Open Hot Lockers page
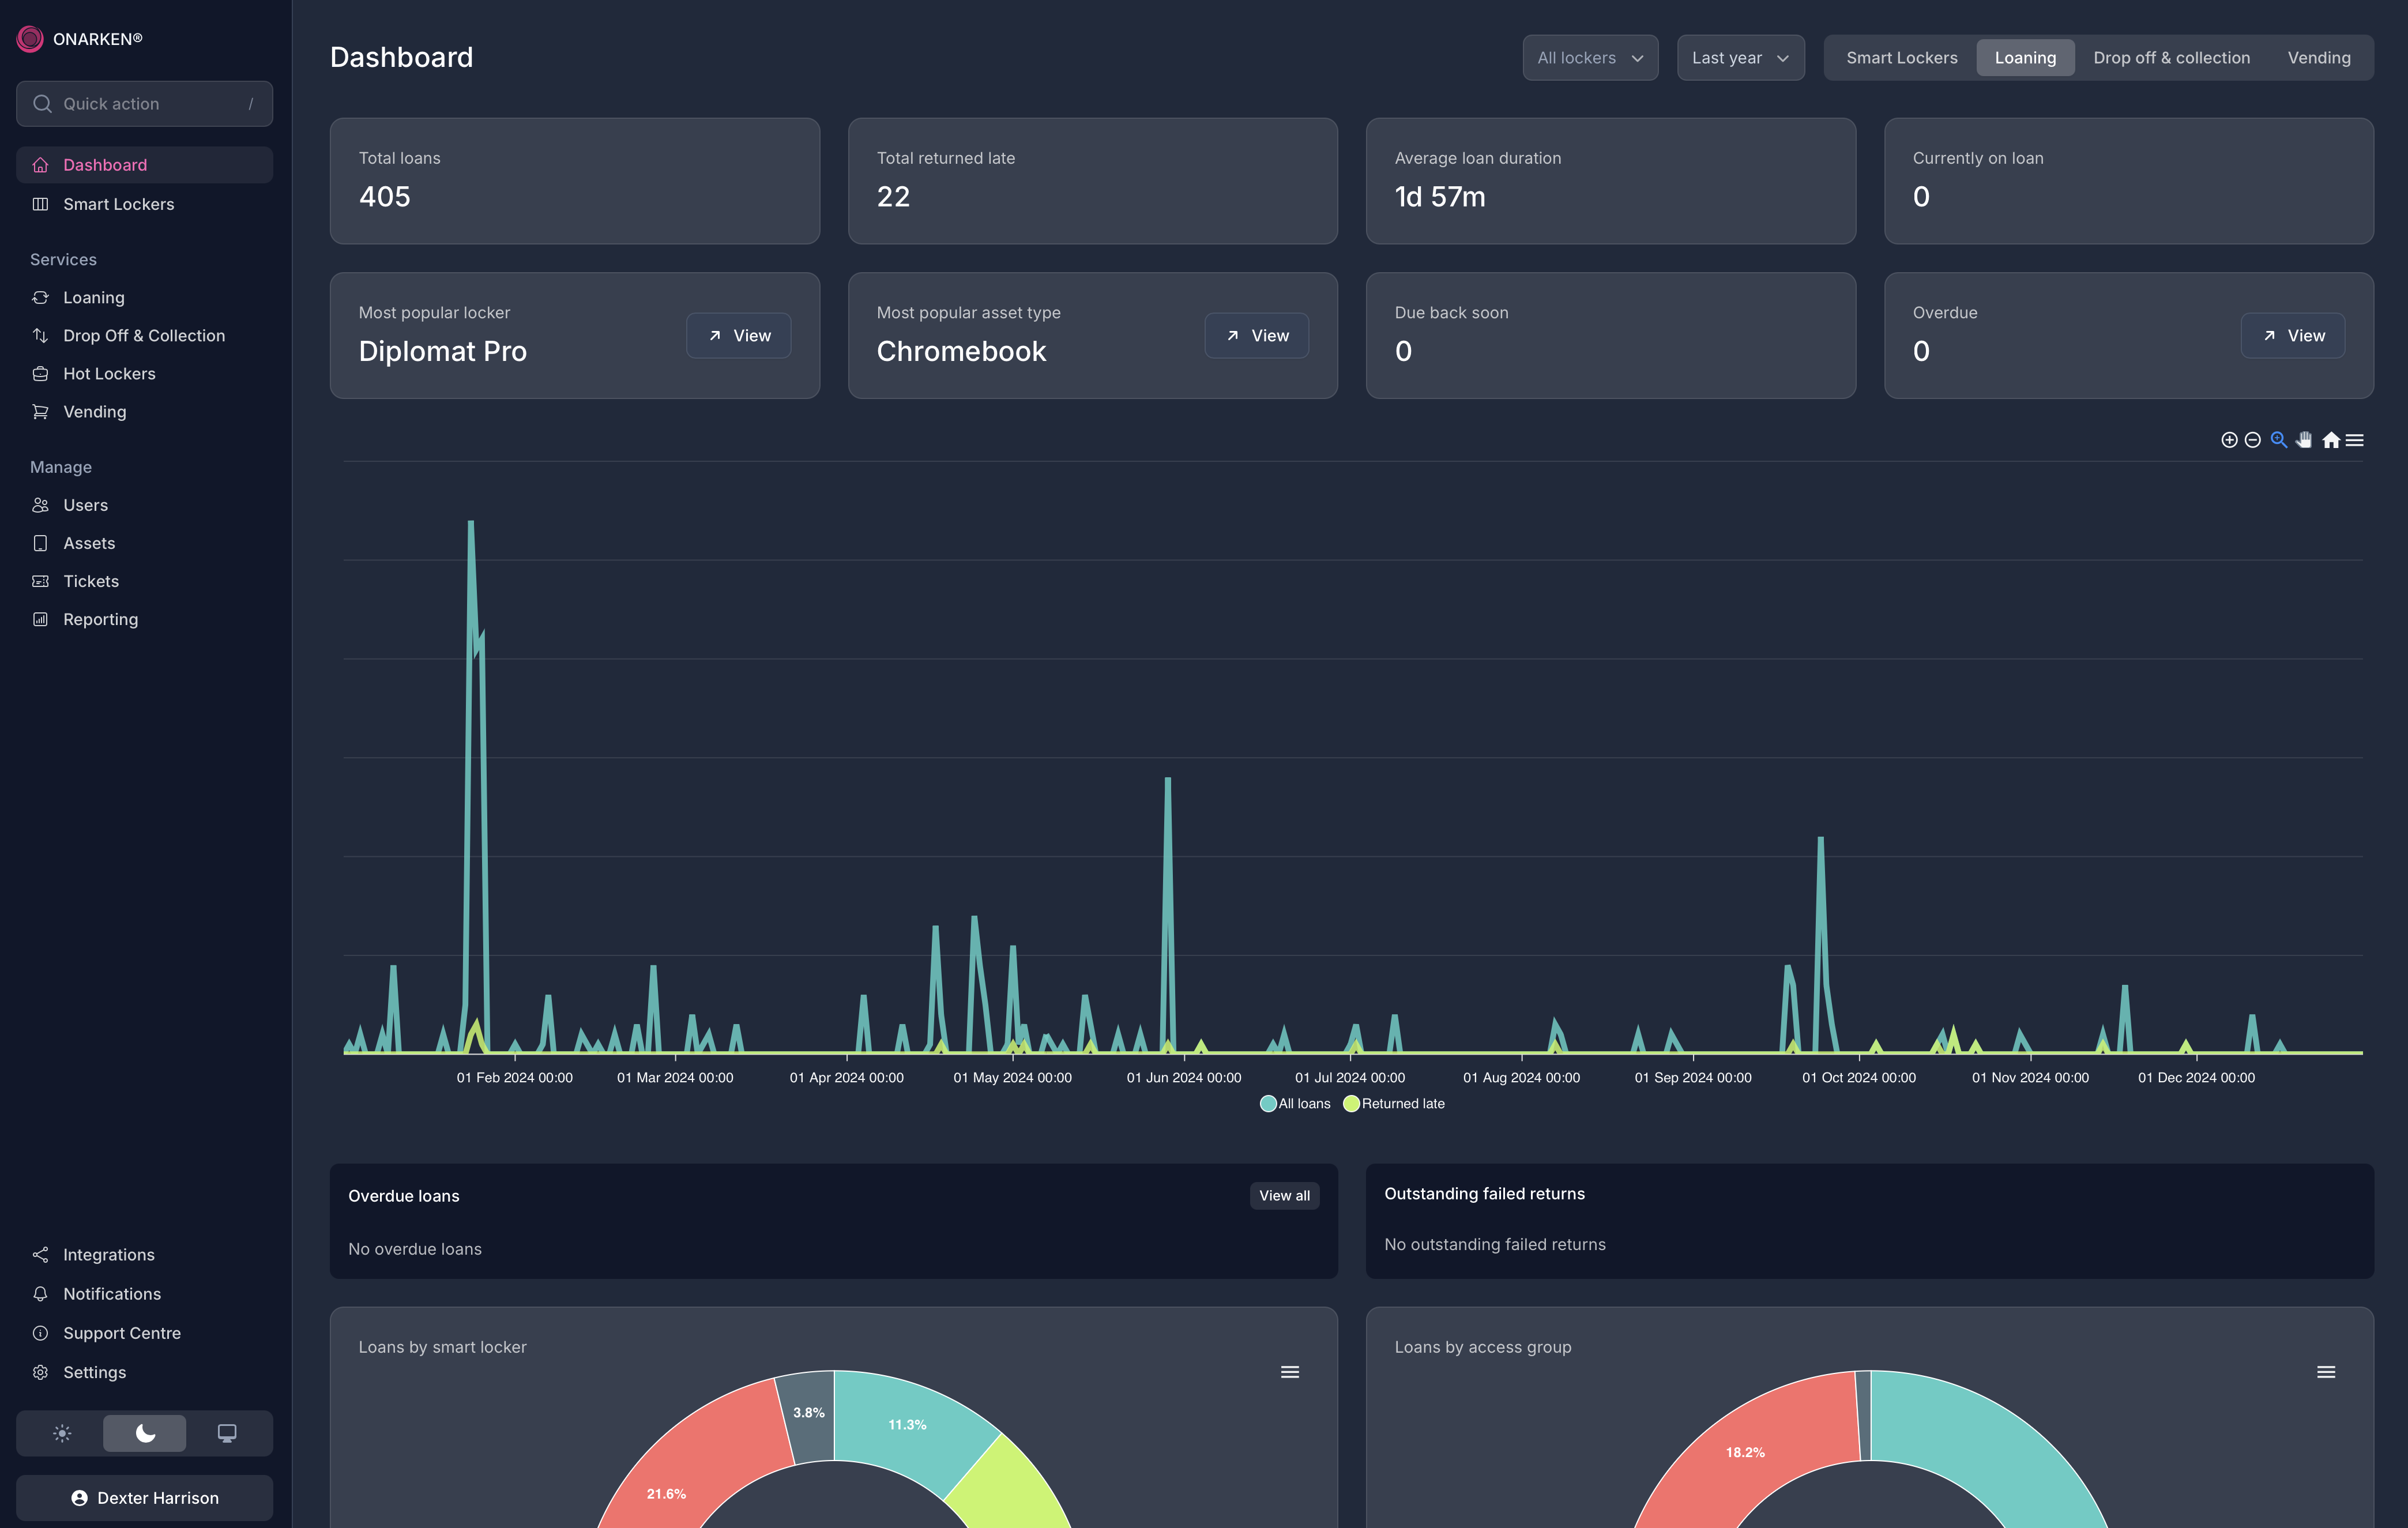 click(145, 374)
